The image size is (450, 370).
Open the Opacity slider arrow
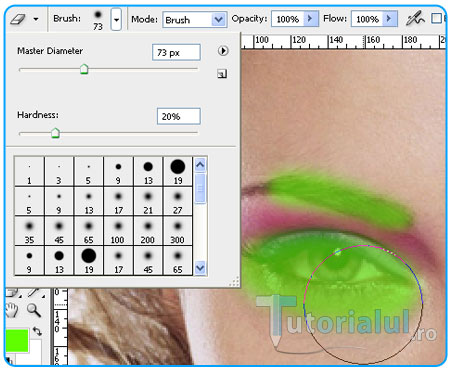point(310,18)
